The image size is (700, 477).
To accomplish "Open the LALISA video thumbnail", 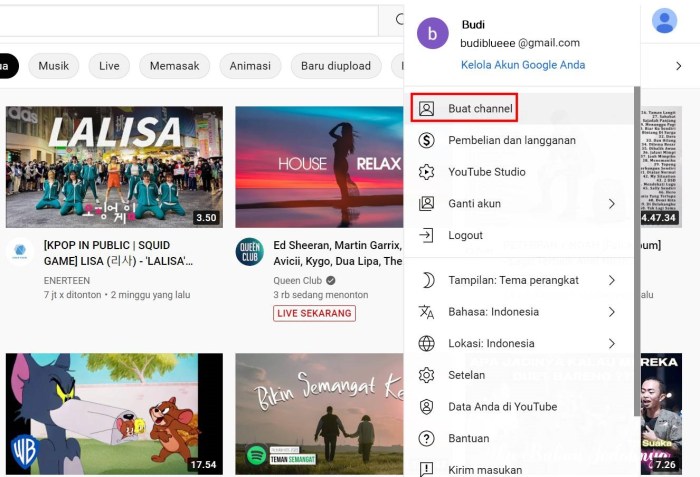I will (114, 167).
